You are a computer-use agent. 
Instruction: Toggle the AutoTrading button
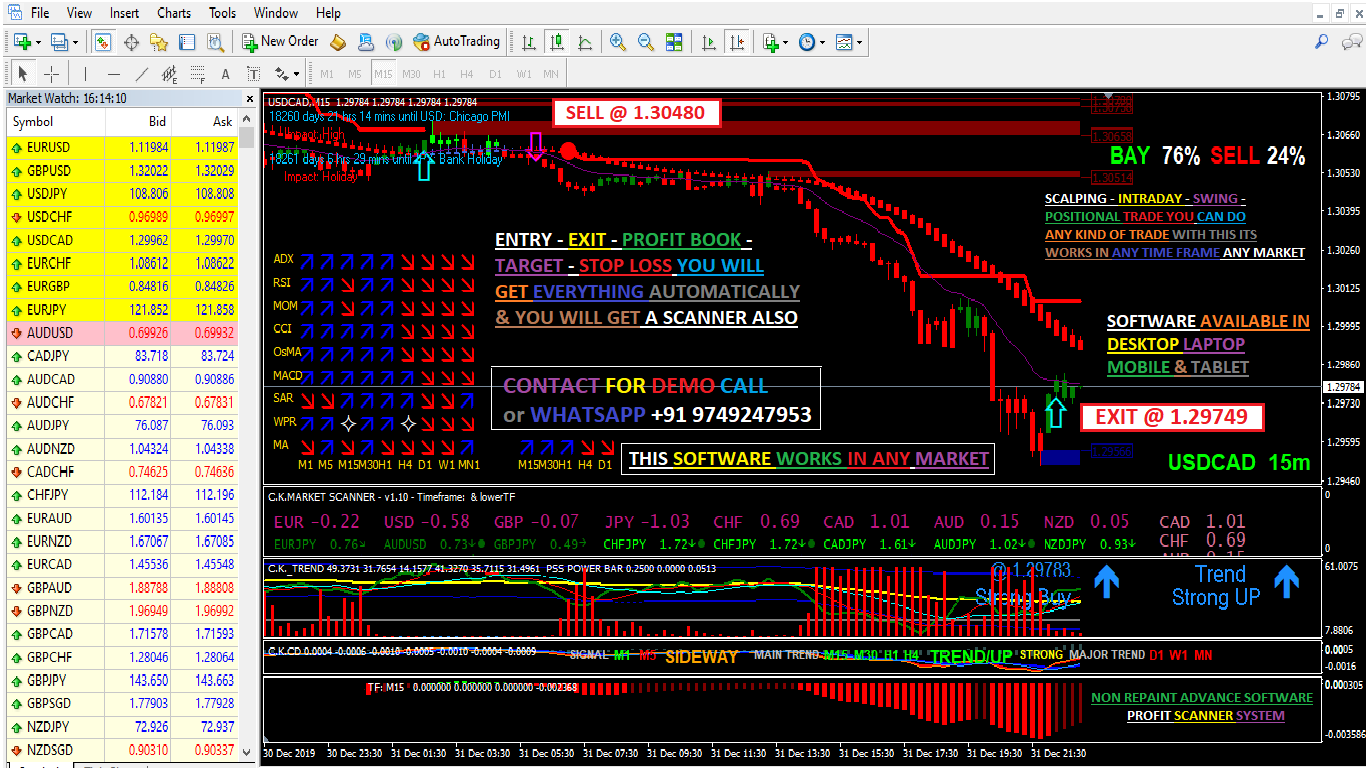(456, 42)
